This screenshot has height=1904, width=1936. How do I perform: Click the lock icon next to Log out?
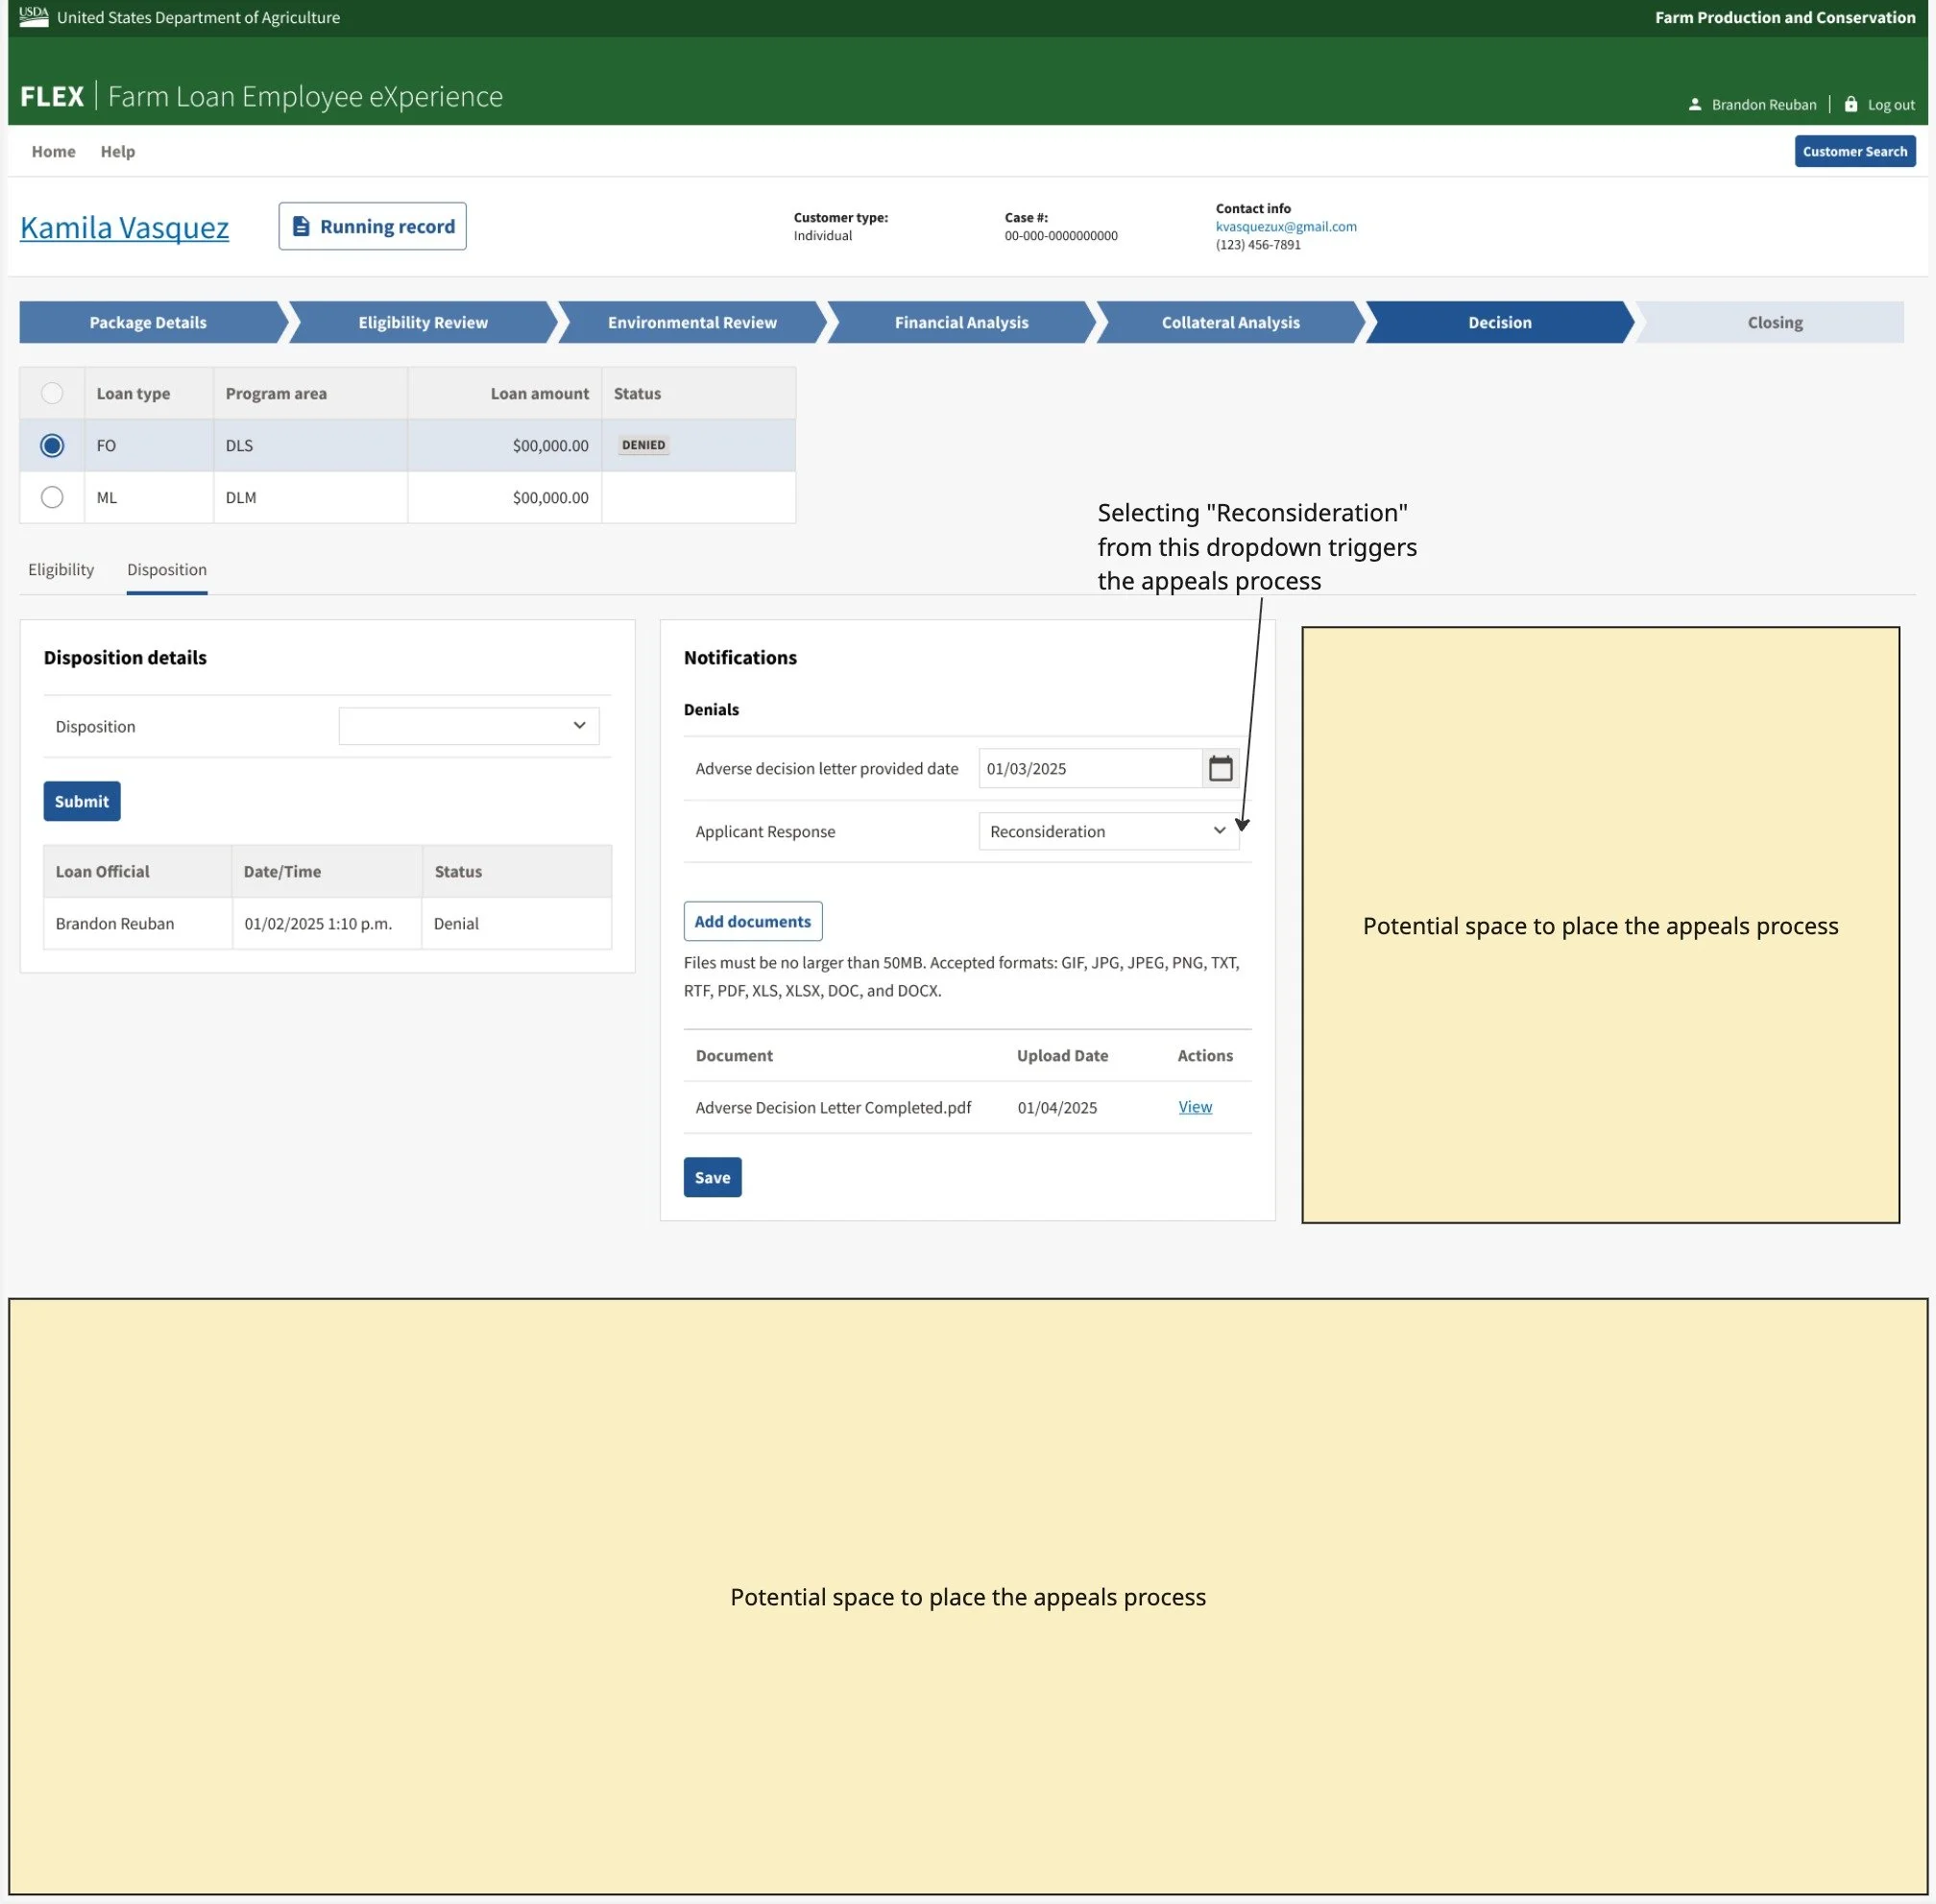click(1850, 104)
